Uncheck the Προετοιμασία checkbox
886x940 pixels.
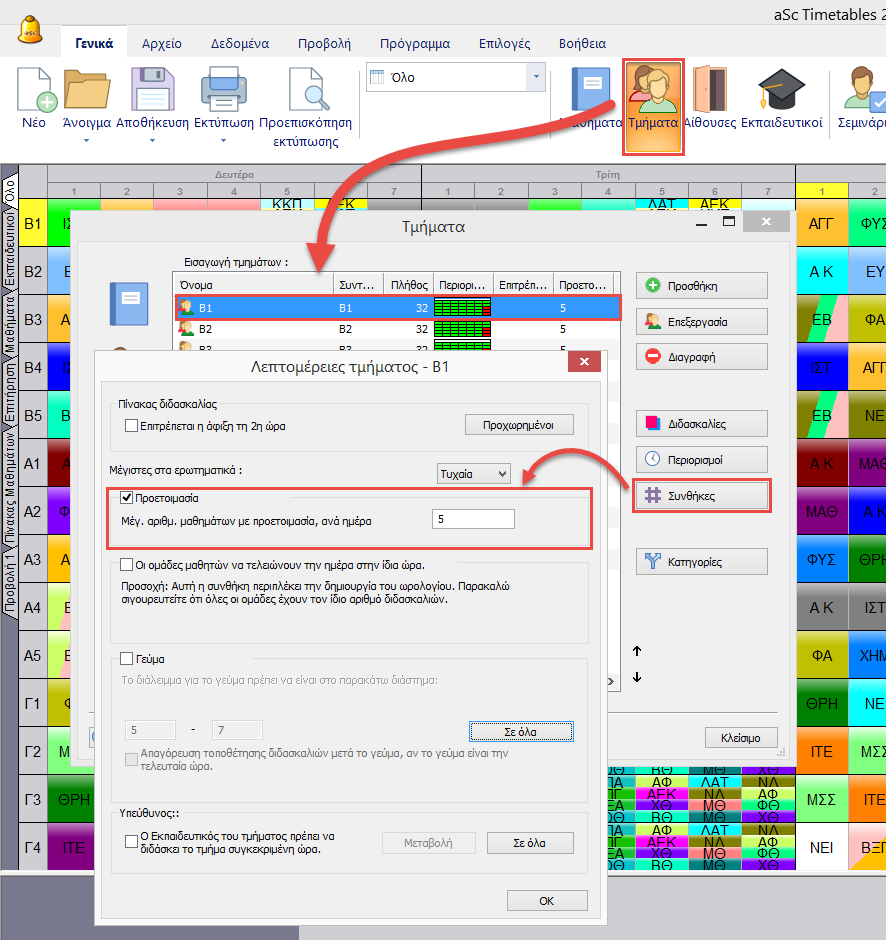pos(127,497)
